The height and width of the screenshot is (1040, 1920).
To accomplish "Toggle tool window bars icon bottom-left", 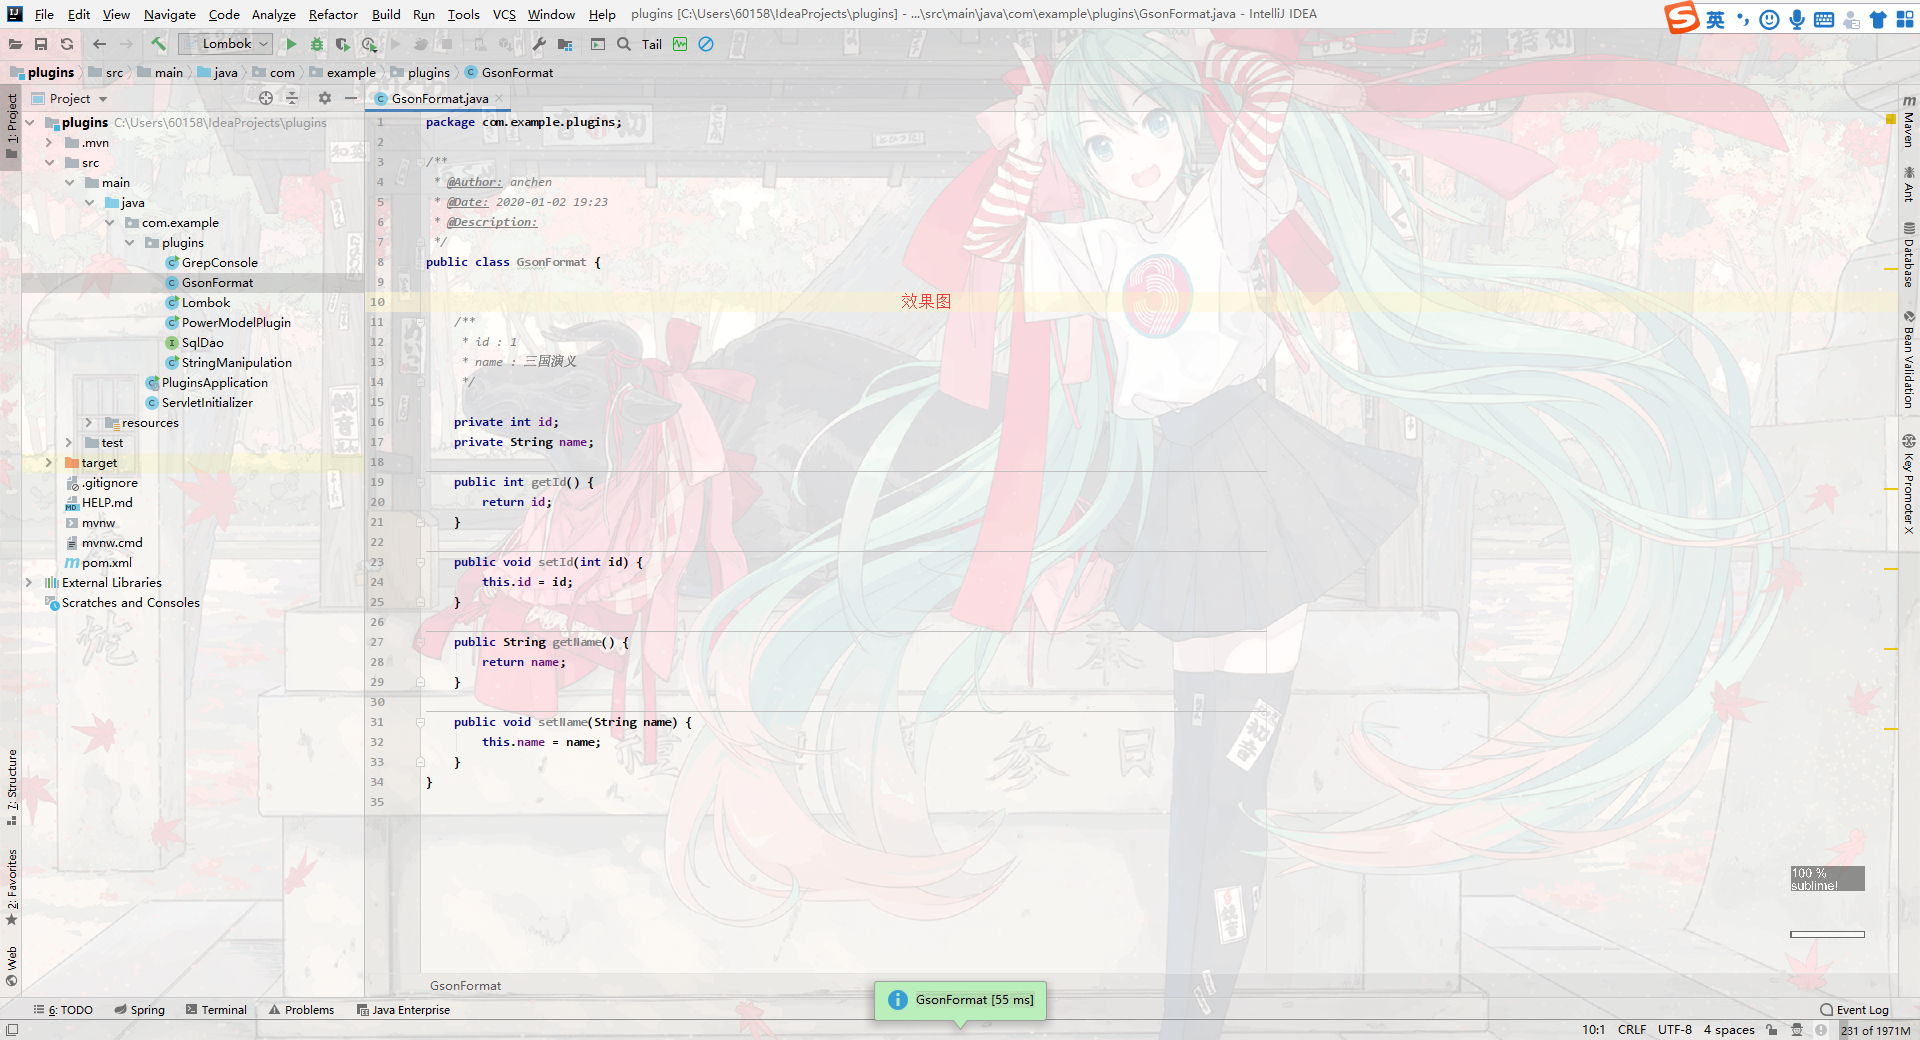I will [12, 1030].
